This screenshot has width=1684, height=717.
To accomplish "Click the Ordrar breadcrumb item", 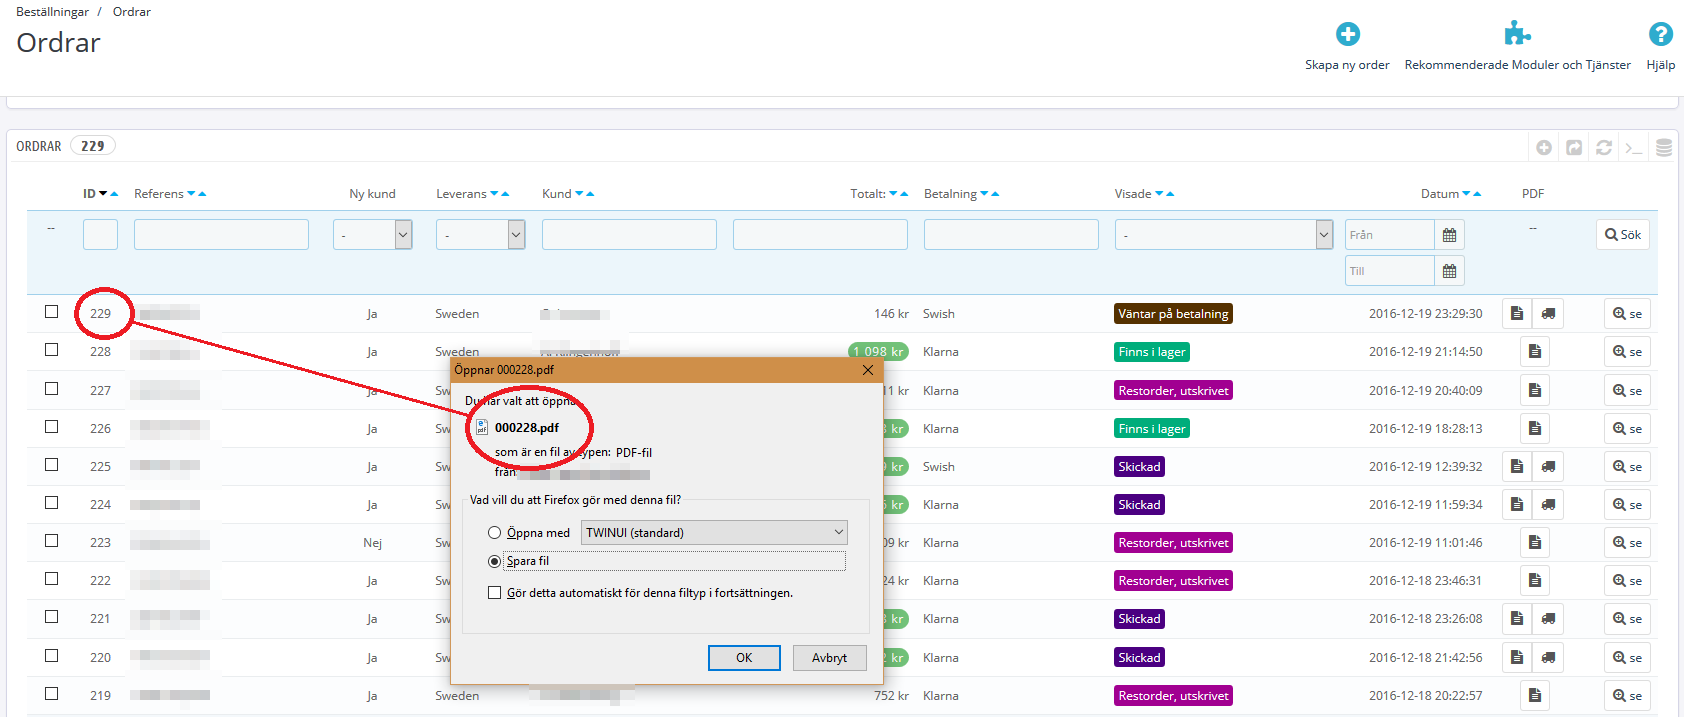I will point(132,12).
